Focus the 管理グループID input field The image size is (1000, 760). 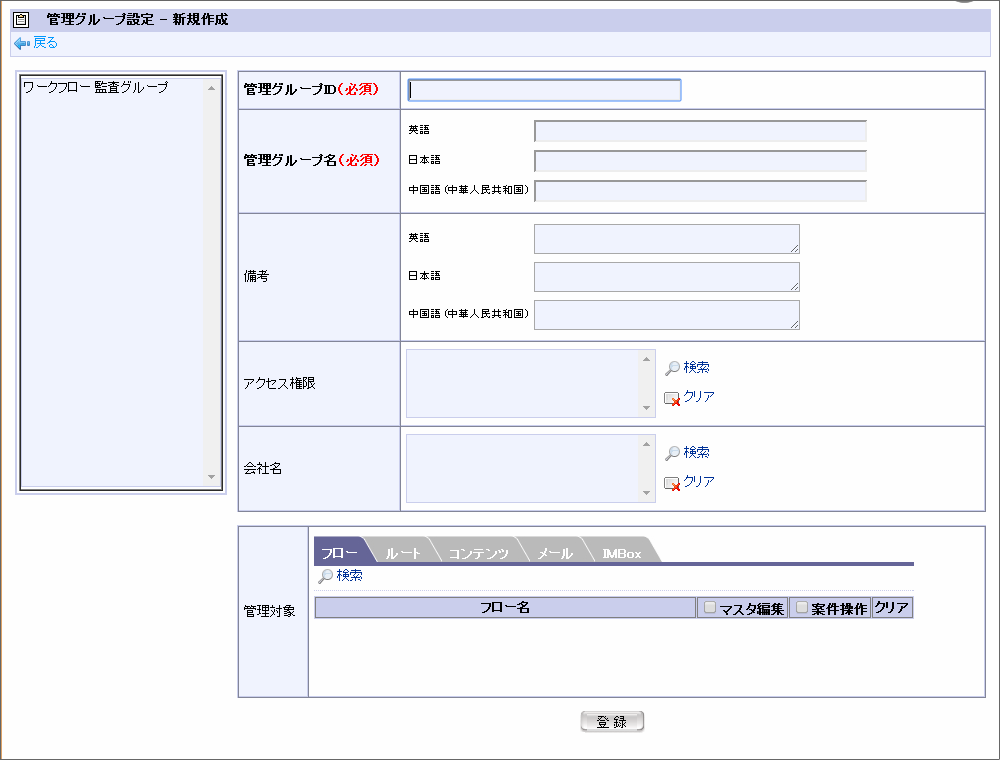click(544, 90)
